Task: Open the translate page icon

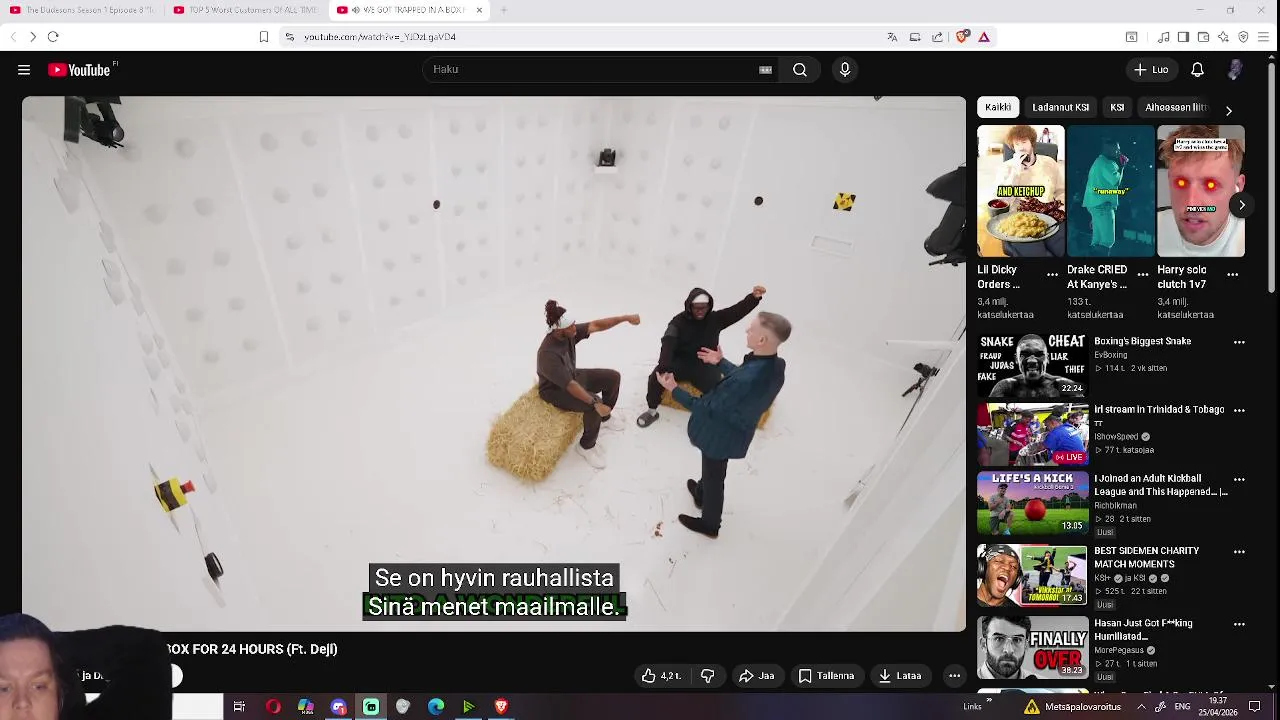Action: click(x=892, y=37)
